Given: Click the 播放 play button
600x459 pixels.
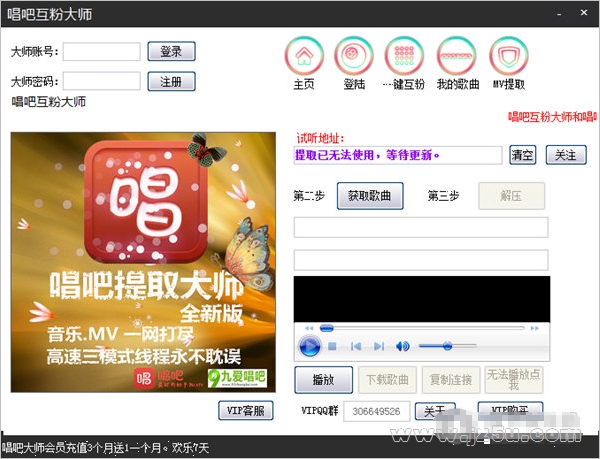Looking at the screenshot, I should [324, 380].
